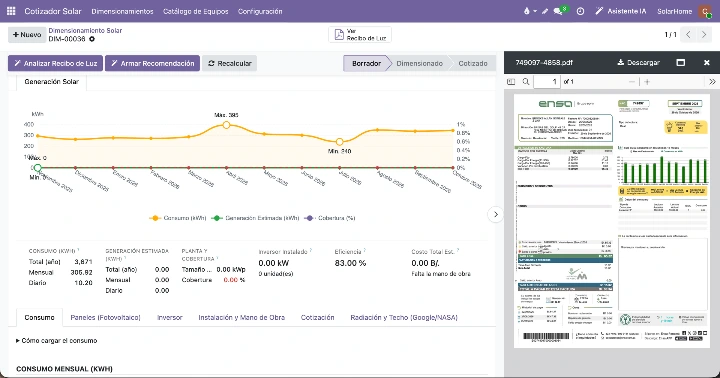Viewport: 720px width, 378px height.
Task: Zoom in the PDF viewer
Action: tap(647, 82)
